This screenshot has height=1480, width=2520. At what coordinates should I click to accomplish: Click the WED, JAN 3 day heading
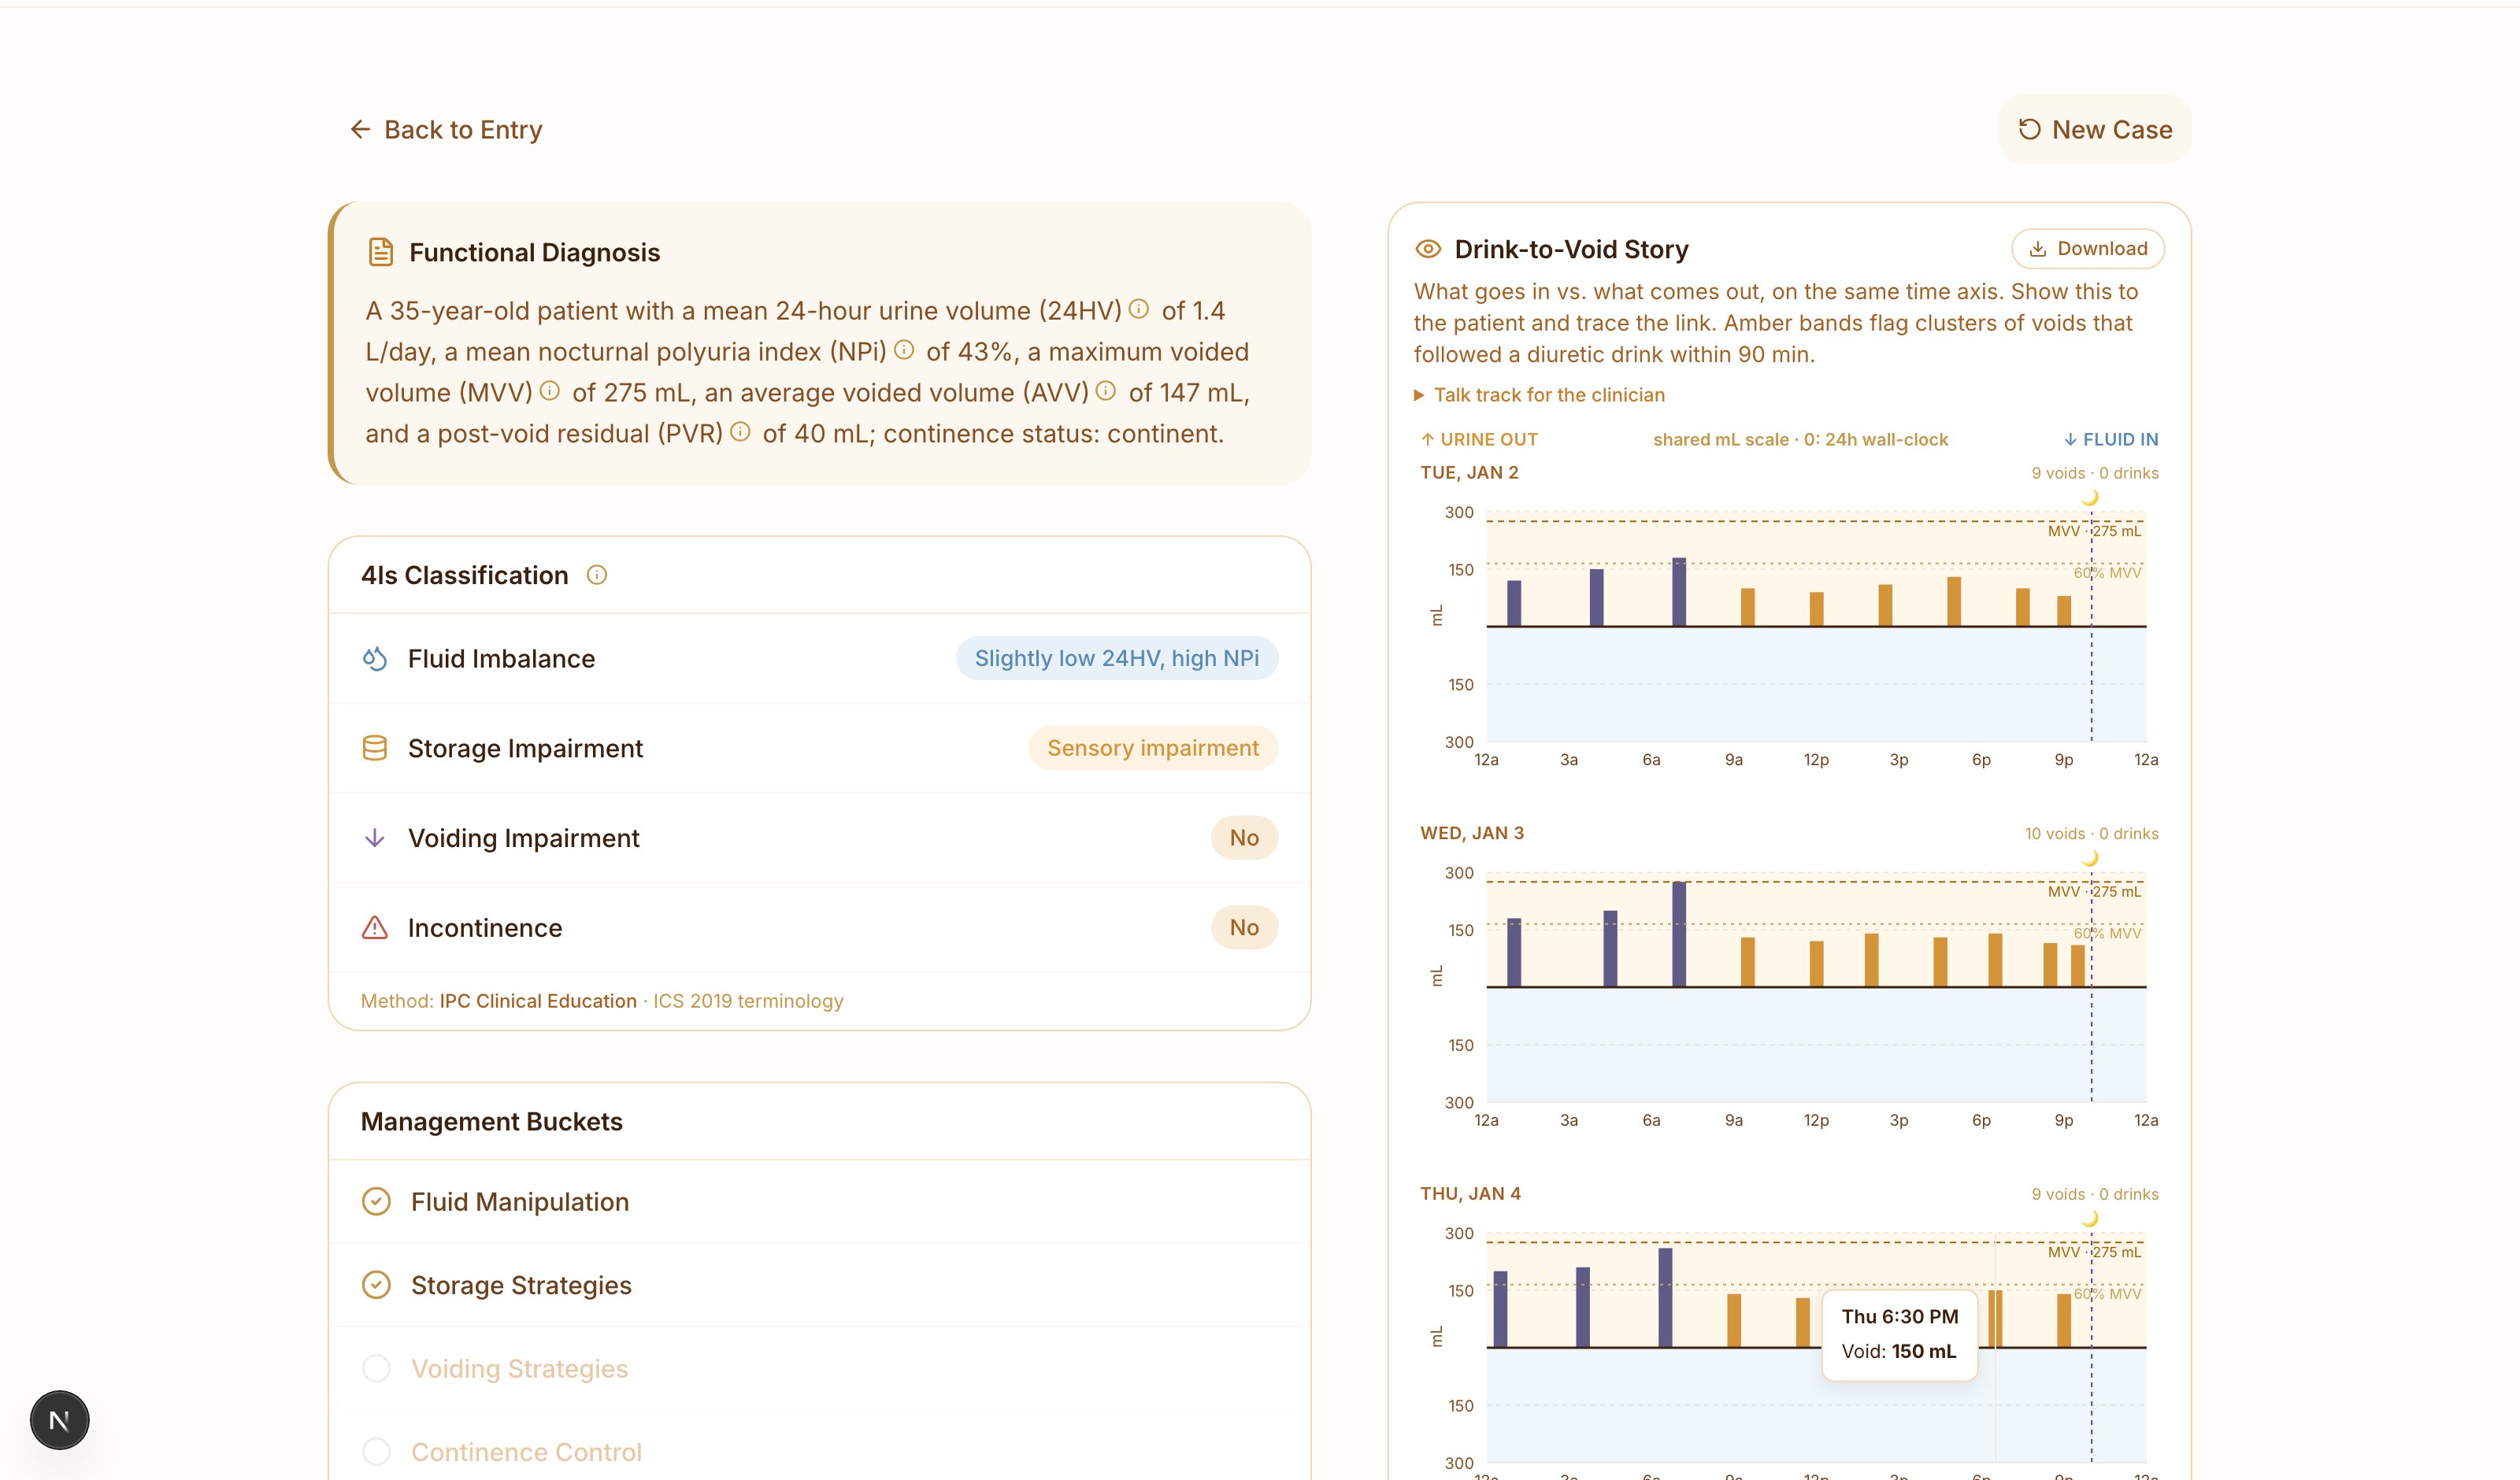click(x=1472, y=834)
